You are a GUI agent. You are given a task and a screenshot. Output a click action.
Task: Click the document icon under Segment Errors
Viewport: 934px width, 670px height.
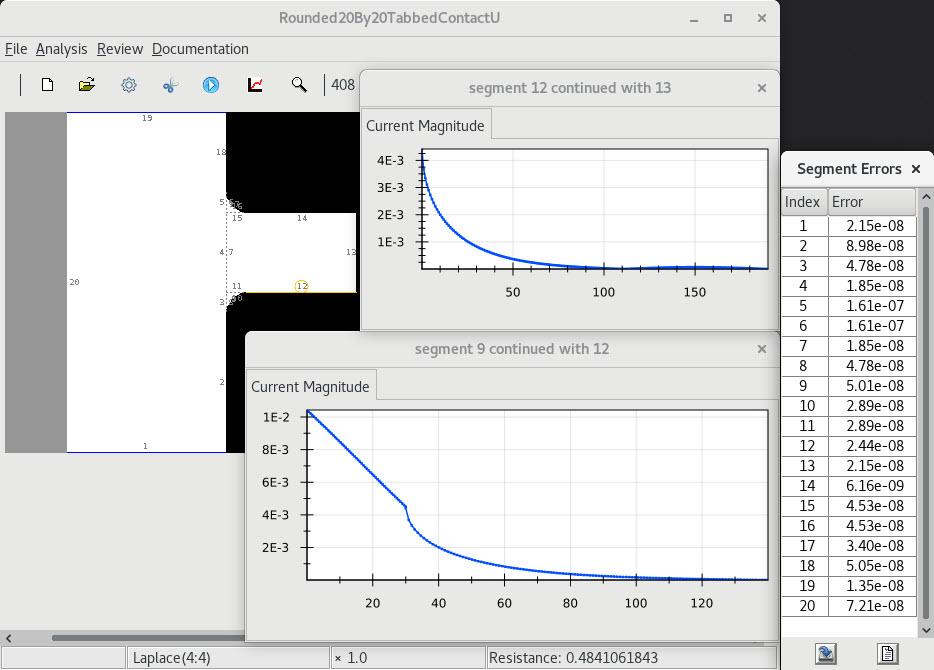tap(887, 653)
